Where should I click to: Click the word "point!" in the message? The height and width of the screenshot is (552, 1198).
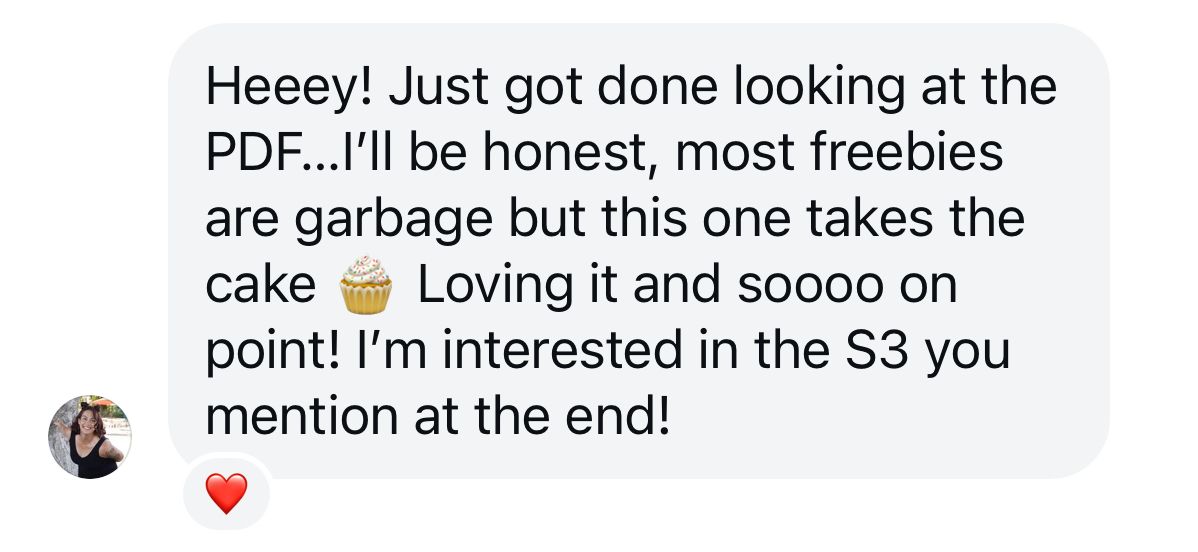pos(274,352)
